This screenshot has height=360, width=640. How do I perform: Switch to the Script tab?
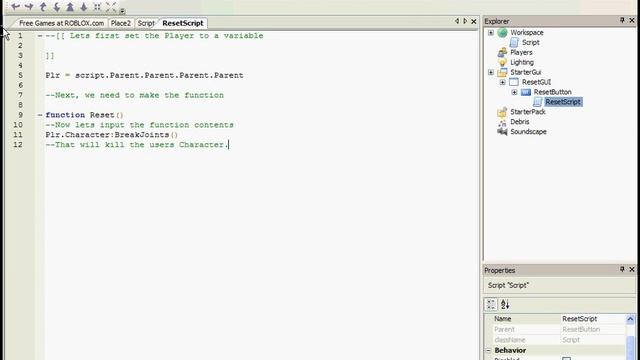point(146,23)
